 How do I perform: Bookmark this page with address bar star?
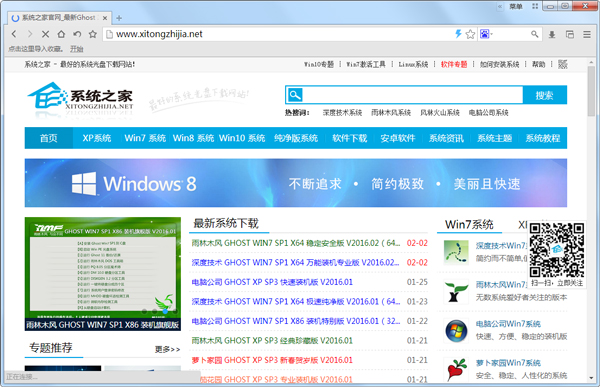(x=470, y=34)
